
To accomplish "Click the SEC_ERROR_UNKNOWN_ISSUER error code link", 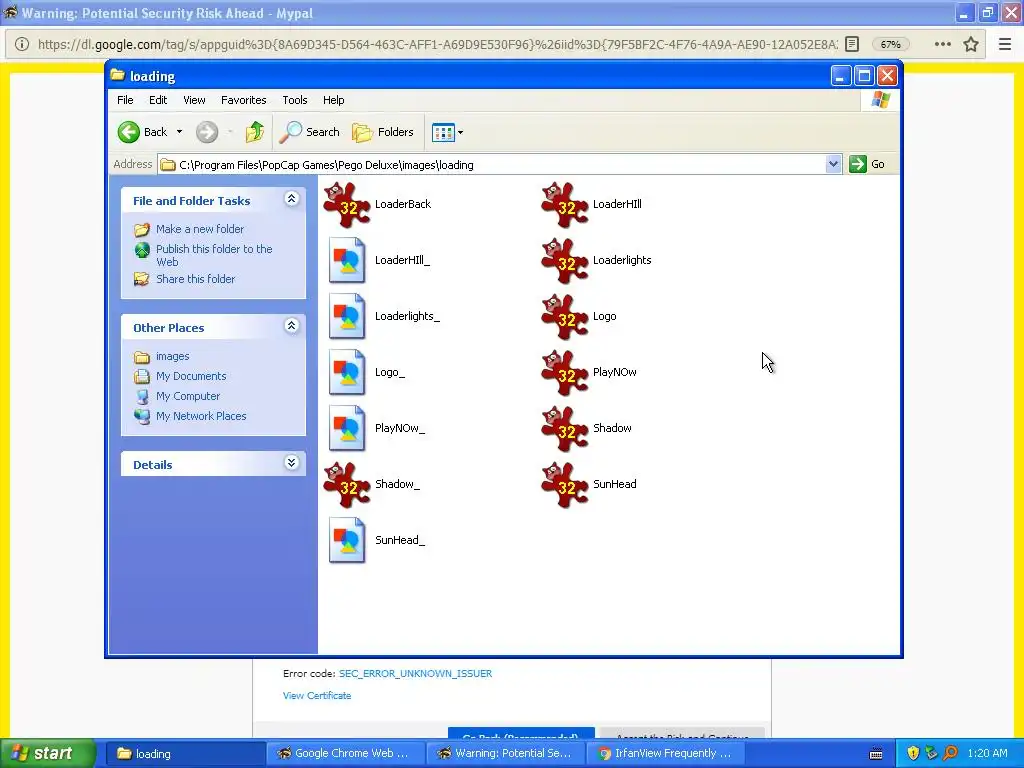I will 415,673.
